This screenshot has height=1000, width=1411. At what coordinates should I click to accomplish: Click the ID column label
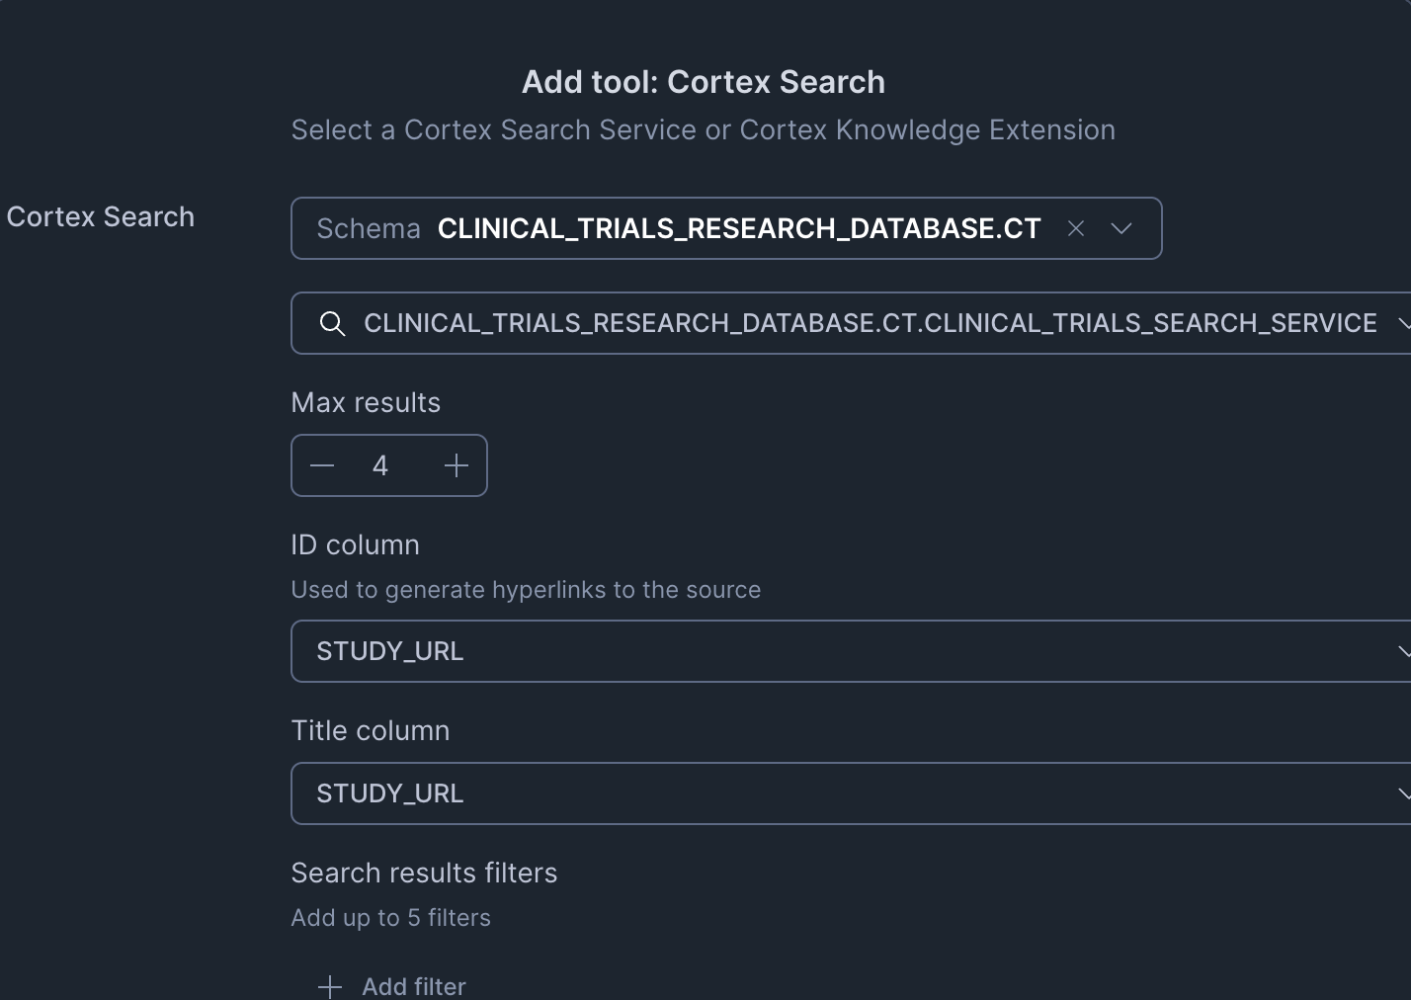point(355,545)
